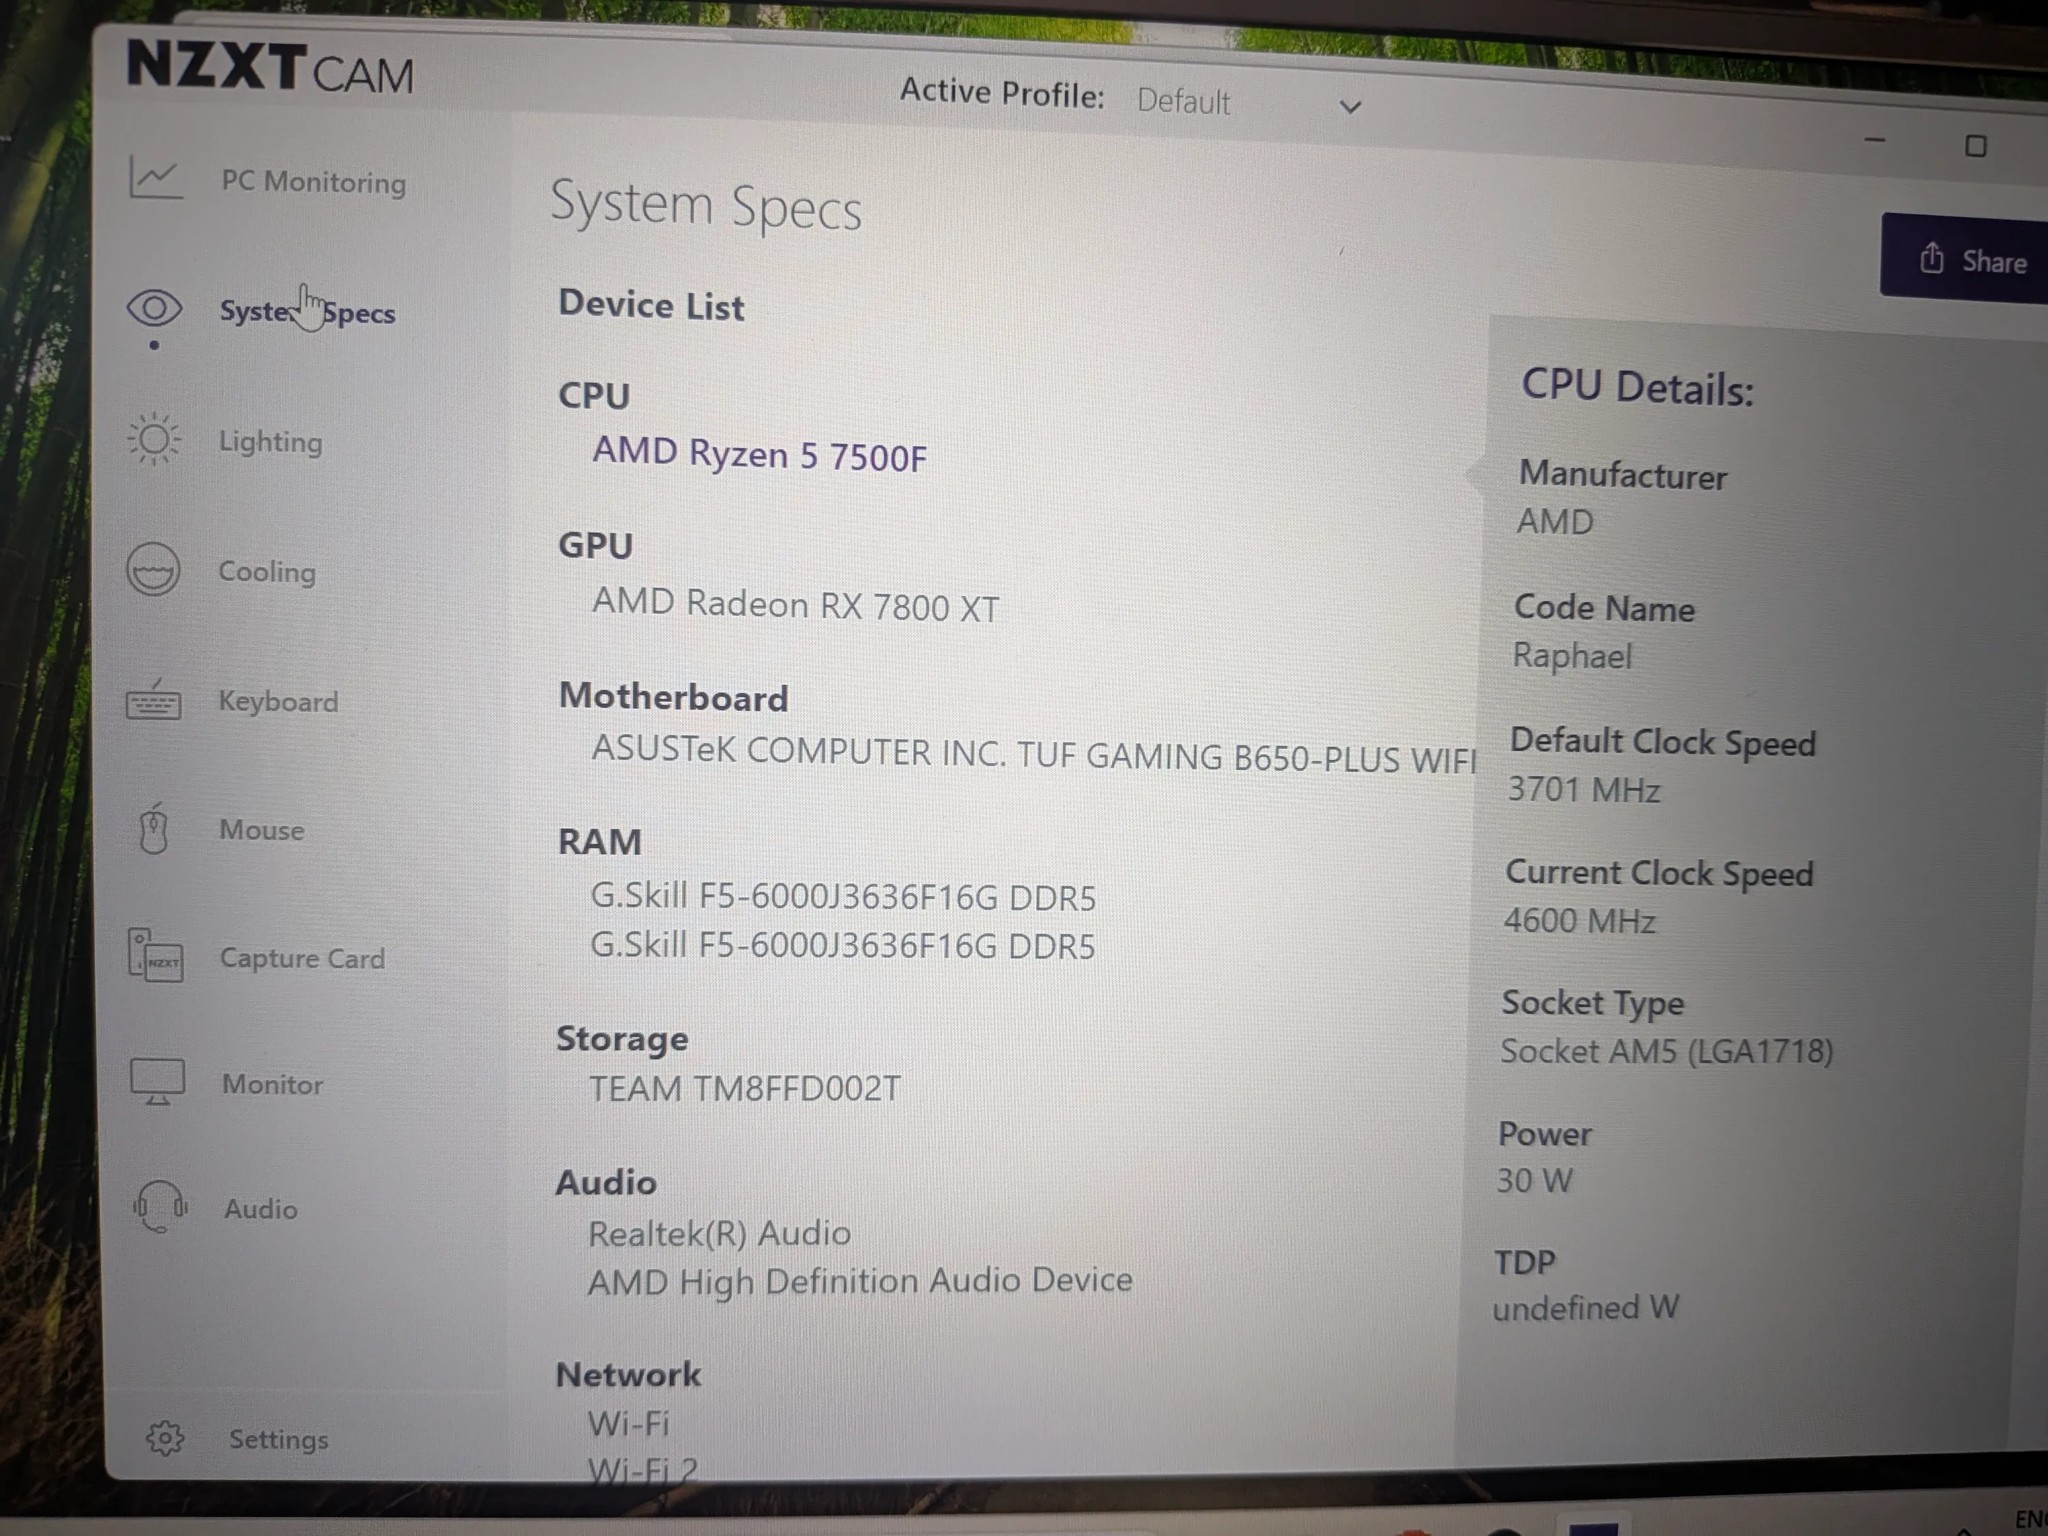The width and height of the screenshot is (2048, 1536).
Task: Open Lighting via the sun icon
Action: click(x=153, y=439)
